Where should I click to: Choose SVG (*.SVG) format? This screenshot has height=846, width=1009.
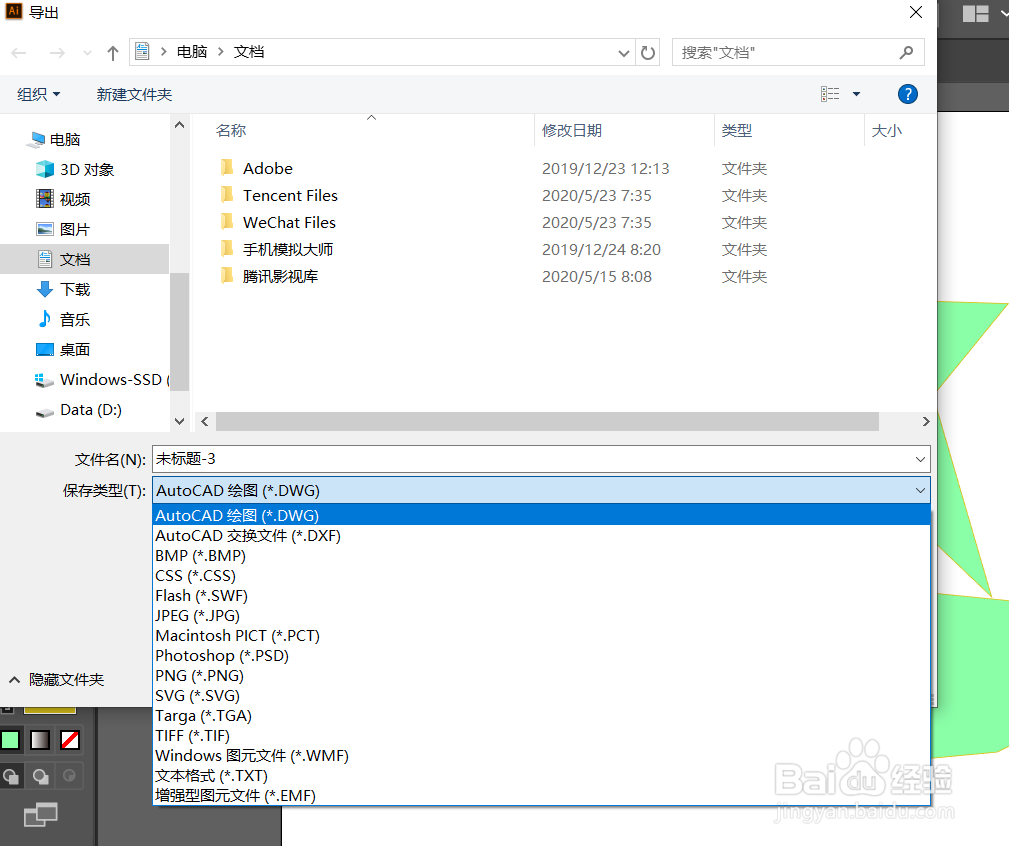click(x=542, y=695)
